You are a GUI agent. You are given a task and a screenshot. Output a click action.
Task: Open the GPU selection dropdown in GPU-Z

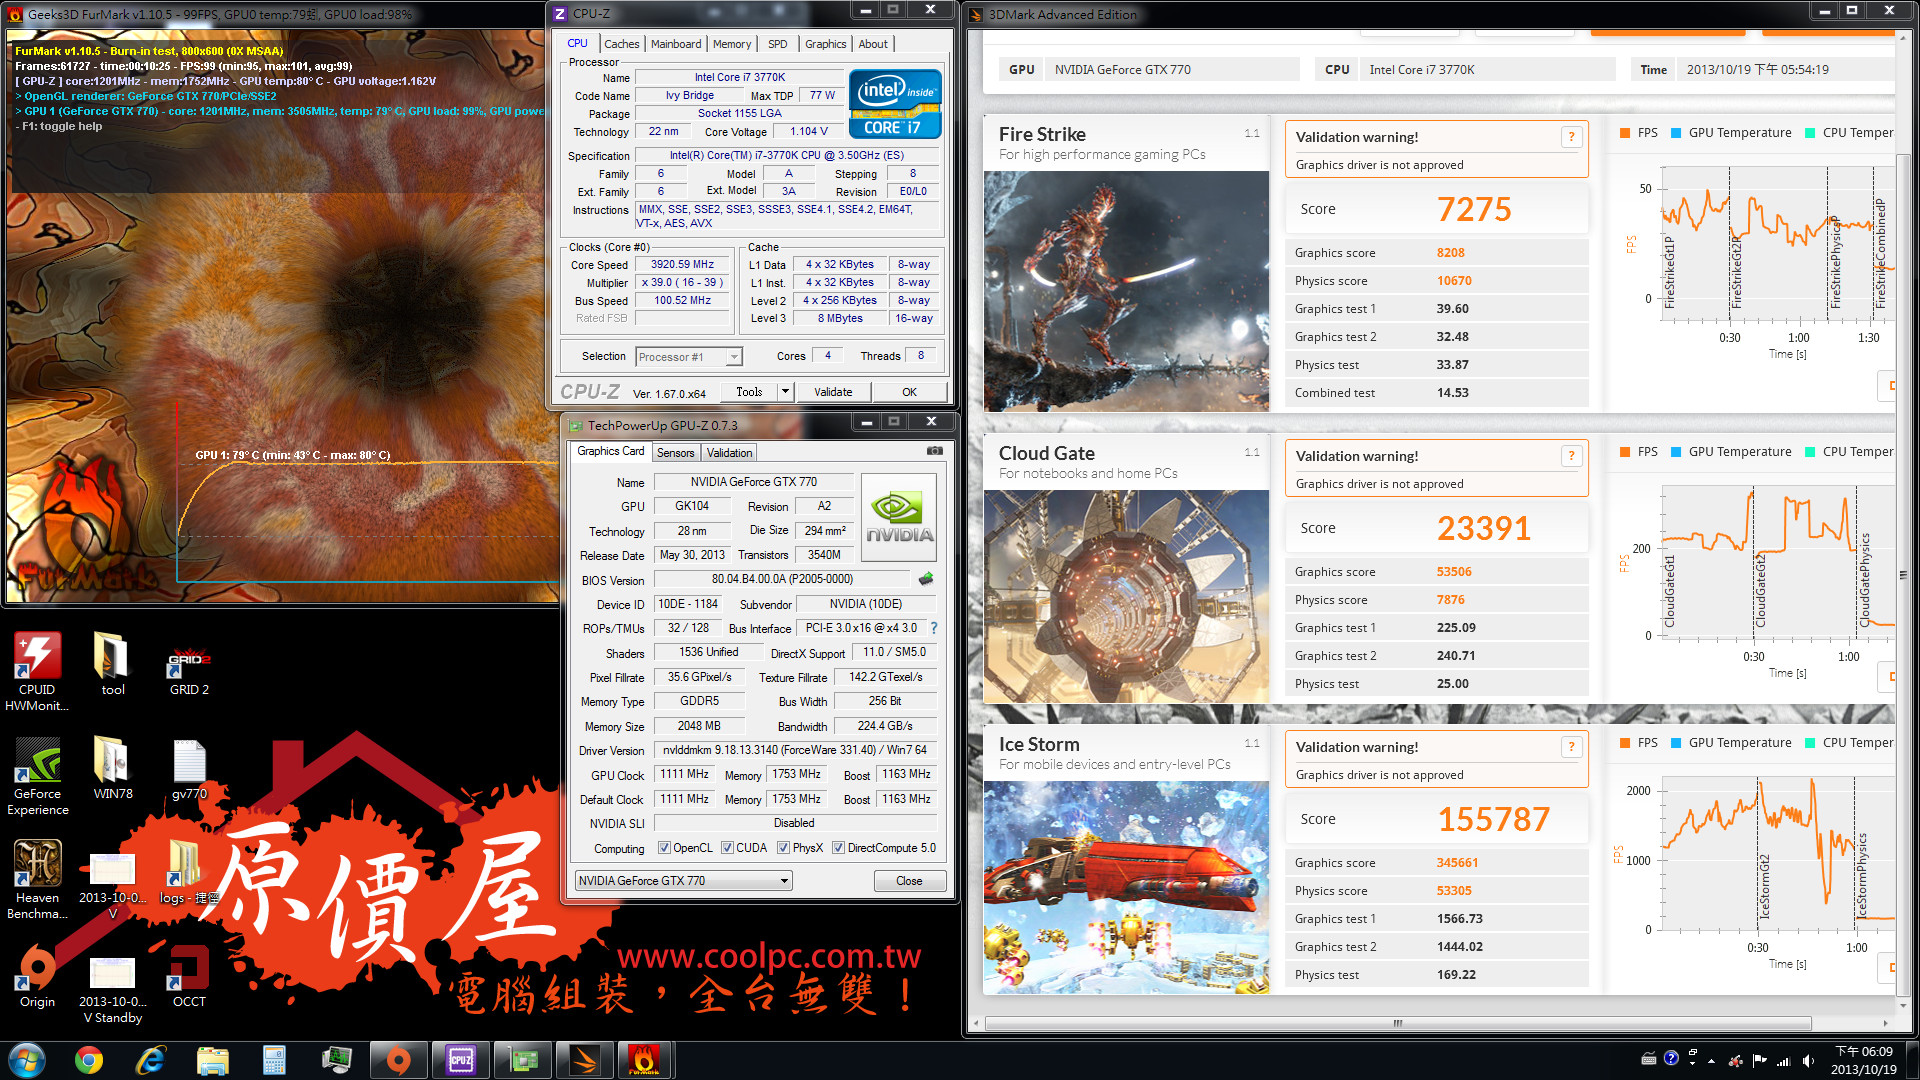(x=684, y=881)
